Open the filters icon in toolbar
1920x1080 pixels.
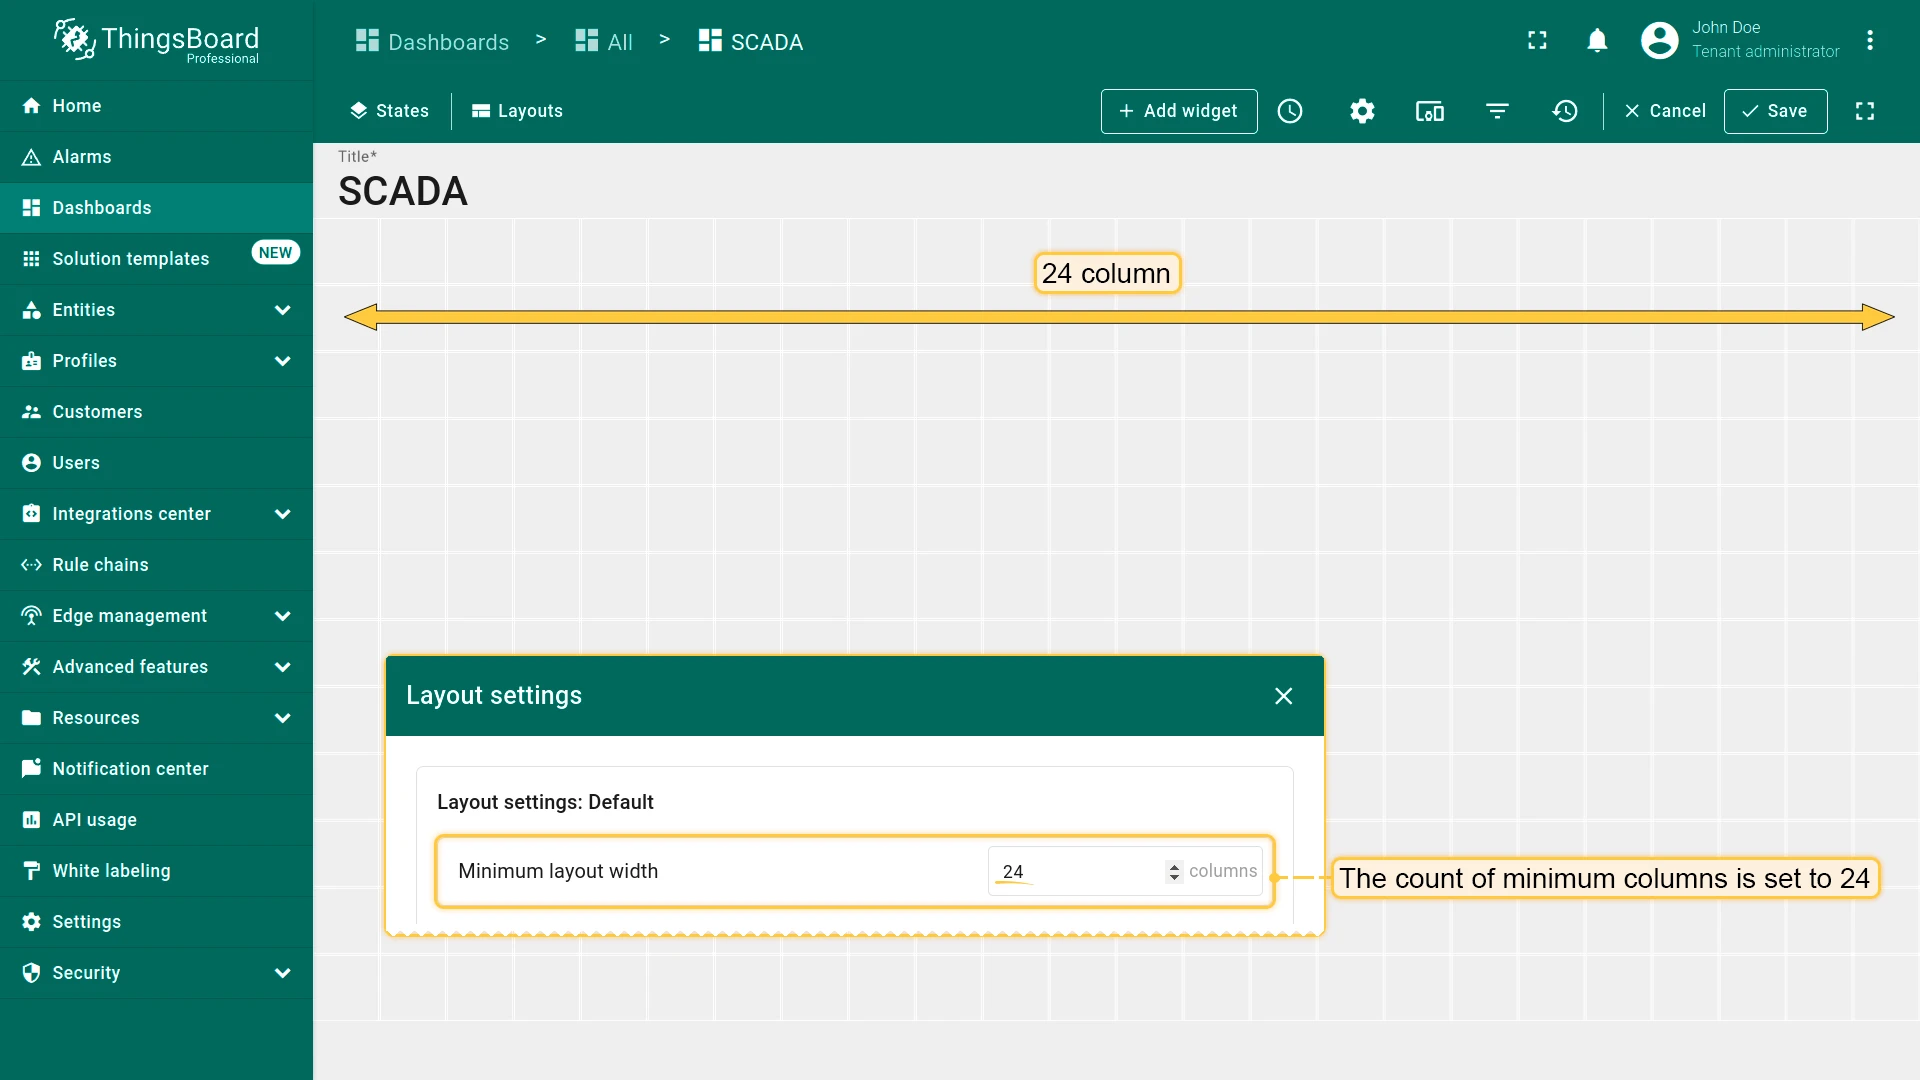[1497, 111]
